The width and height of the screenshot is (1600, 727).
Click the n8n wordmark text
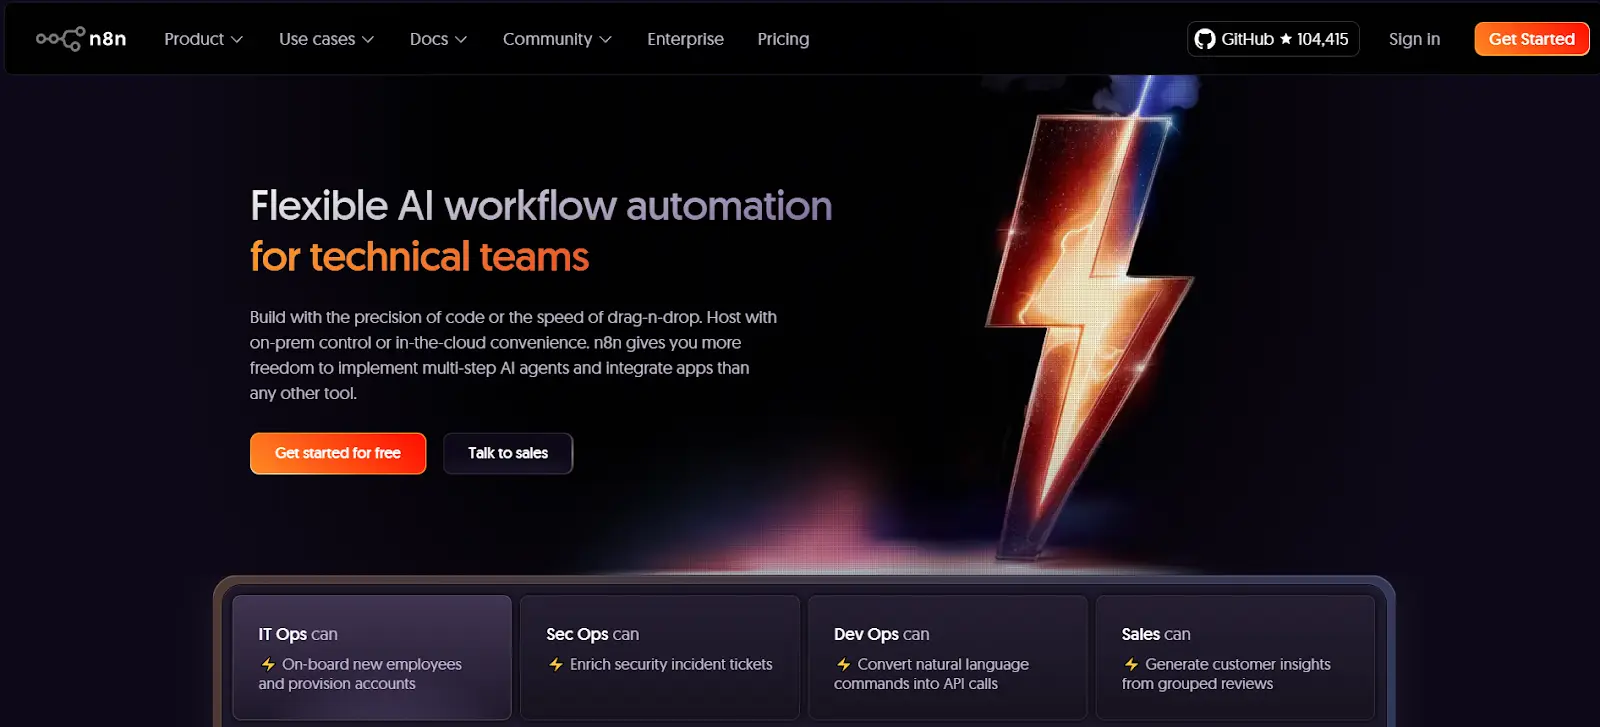tap(108, 39)
